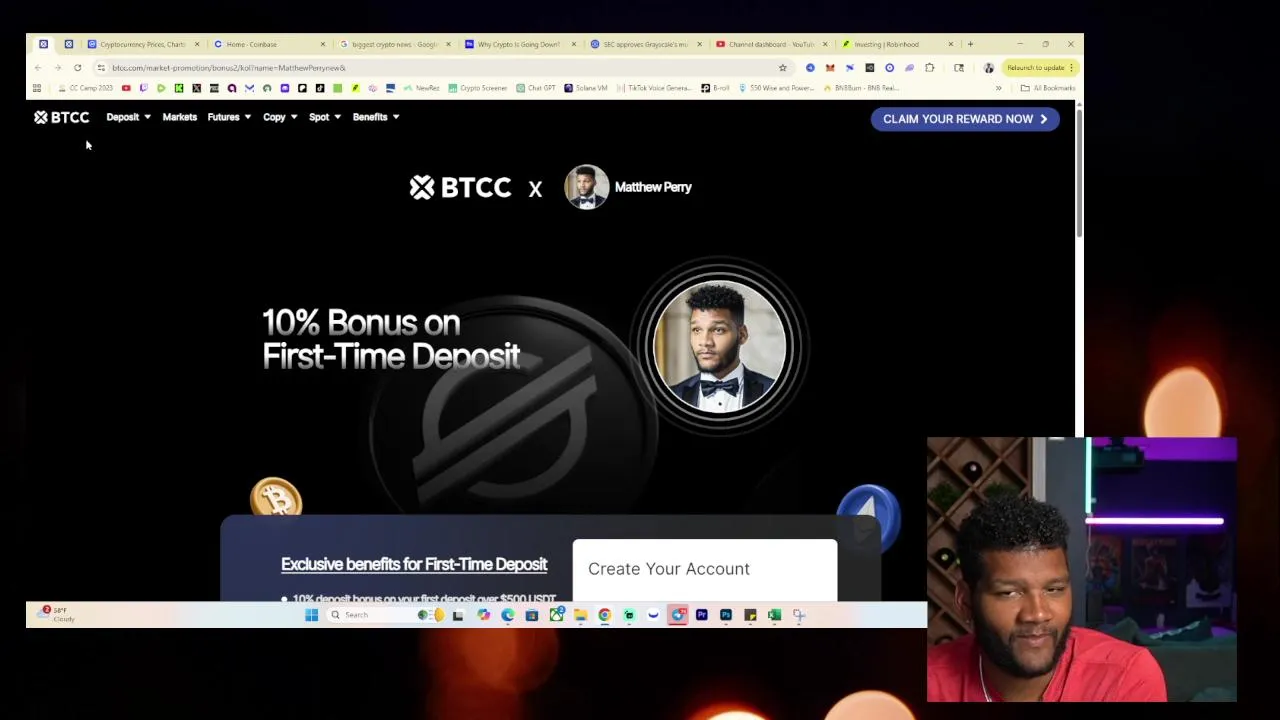Screen dimensions: 1280x720
Task: Open Chat GPT bookmark
Action: point(536,88)
